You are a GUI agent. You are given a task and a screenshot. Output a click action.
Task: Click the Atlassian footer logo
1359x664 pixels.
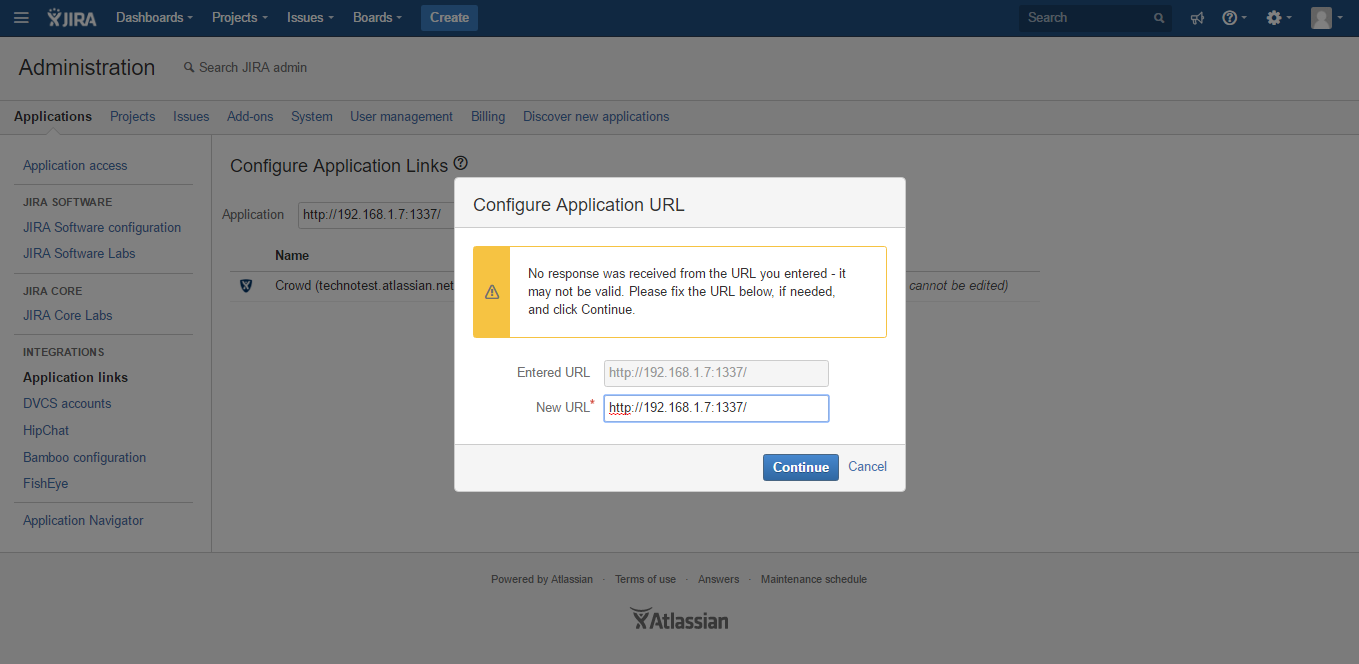[x=679, y=619]
